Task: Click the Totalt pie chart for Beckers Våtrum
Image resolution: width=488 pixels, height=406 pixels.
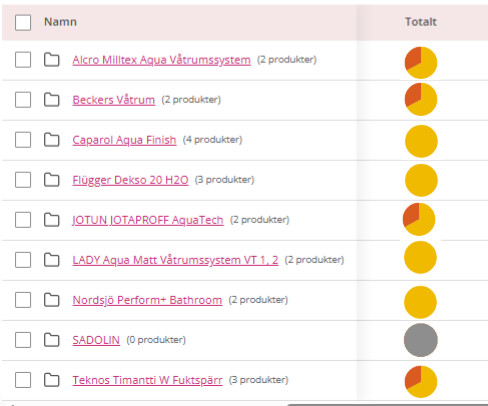Action: (421, 99)
